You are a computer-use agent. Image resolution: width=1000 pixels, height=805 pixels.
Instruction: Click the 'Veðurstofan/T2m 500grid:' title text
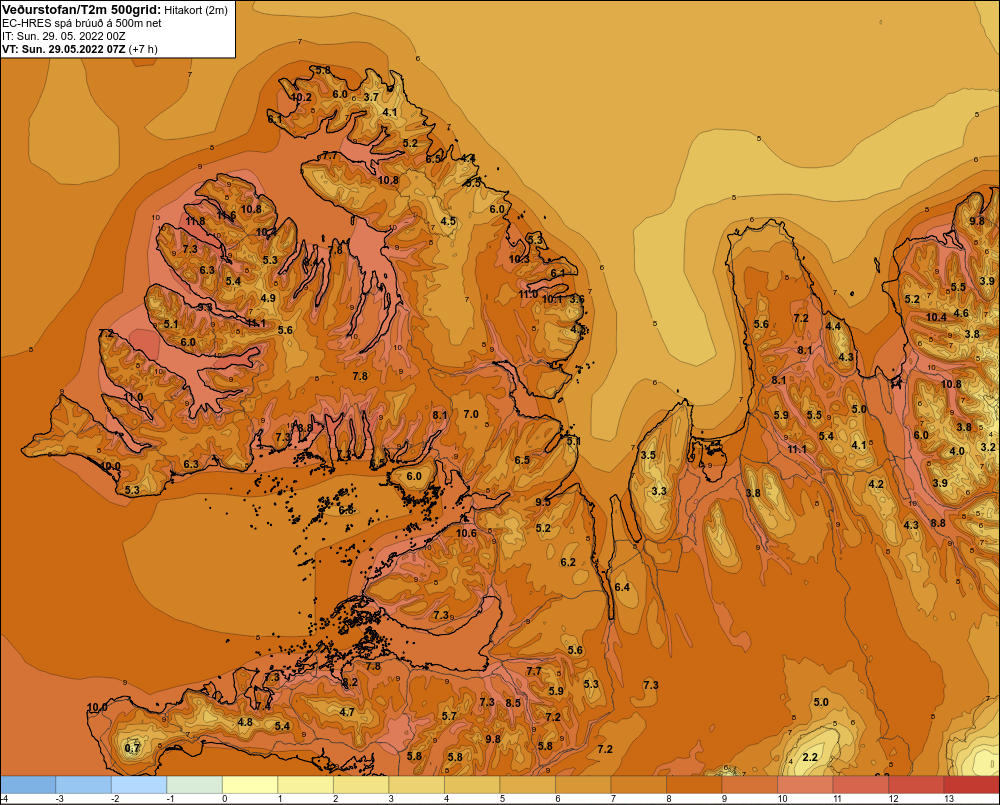pos(82,10)
